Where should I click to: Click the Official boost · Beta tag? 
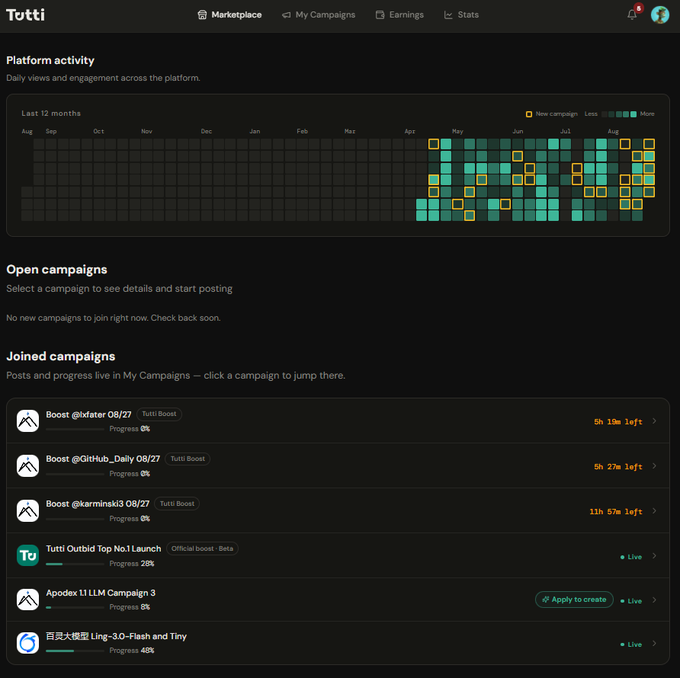tap(202, 548)
